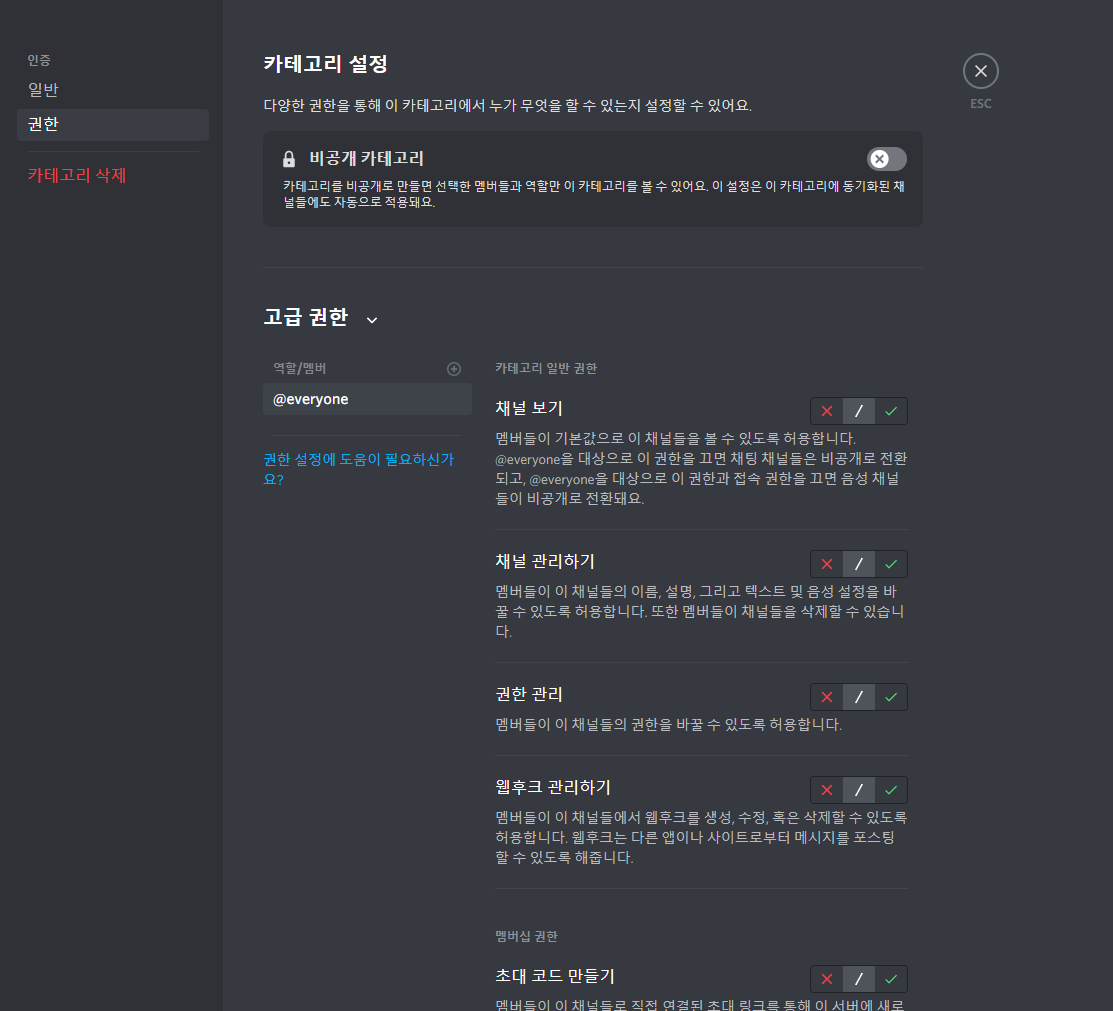
Task: Allow 채널 관리하기 with green checkmark
Action: click(x=891, y=564)
